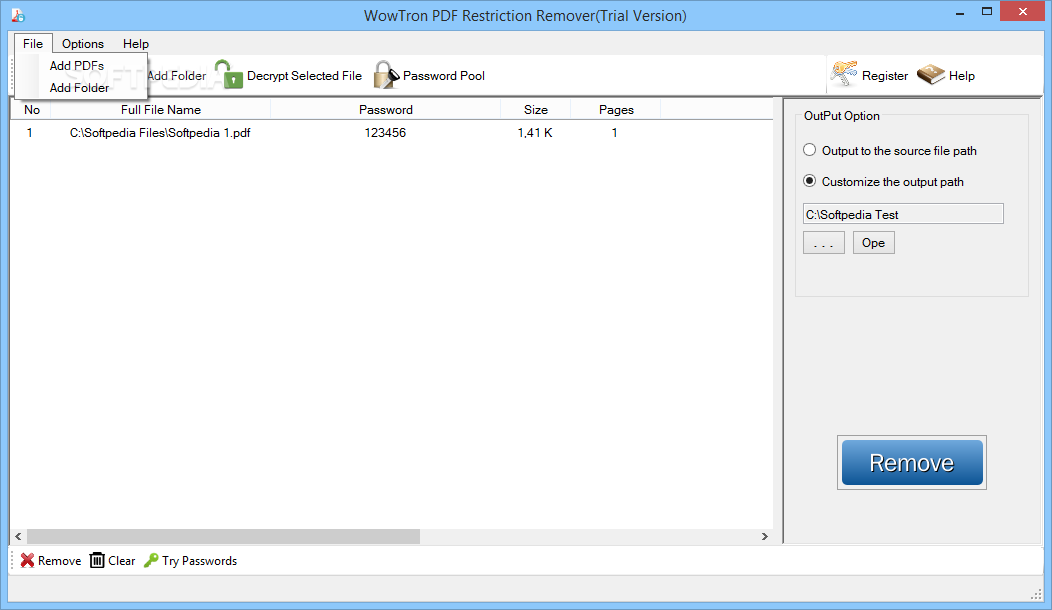1052x610 pixels.
Task: Click the big blue Remove button
Action: (x=912, y=462)
